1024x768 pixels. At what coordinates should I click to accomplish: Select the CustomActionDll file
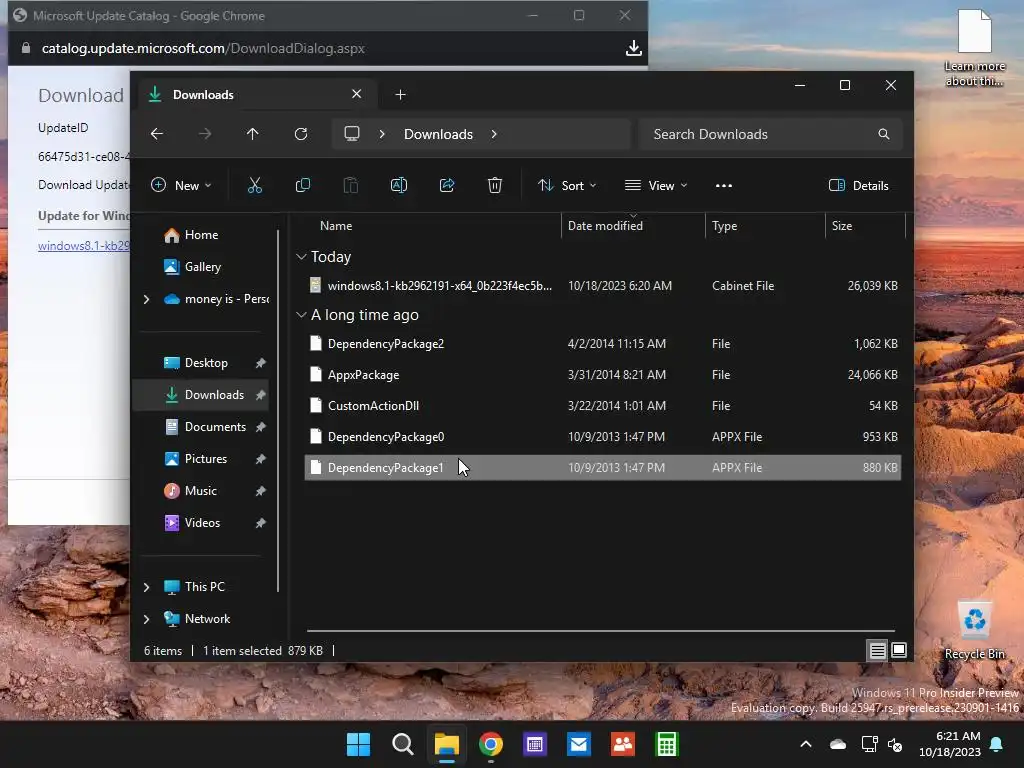(x=602, y=406)
